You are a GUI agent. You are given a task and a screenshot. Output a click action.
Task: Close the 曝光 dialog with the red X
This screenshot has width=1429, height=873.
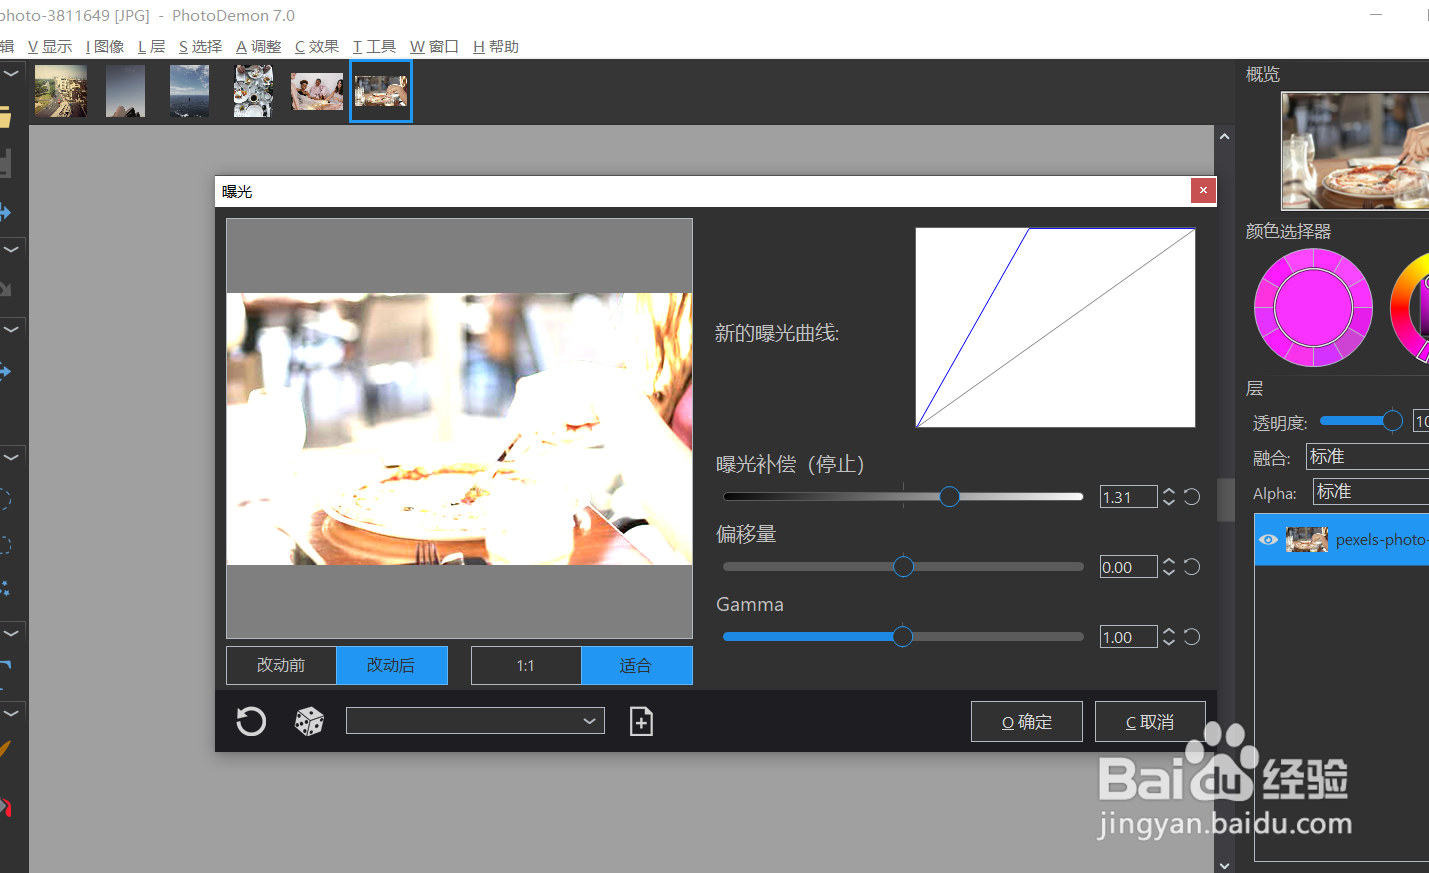coord(1203,190)
